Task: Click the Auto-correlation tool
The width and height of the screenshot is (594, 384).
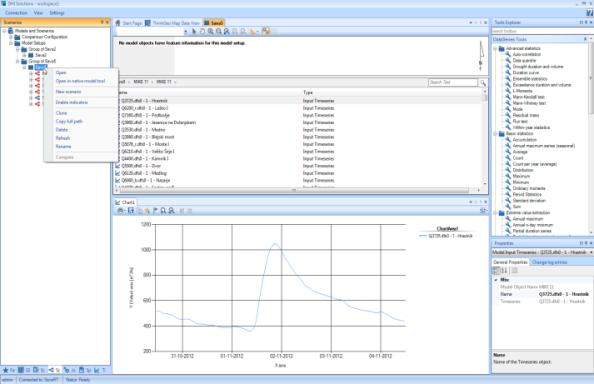Action: coord(527,55)
